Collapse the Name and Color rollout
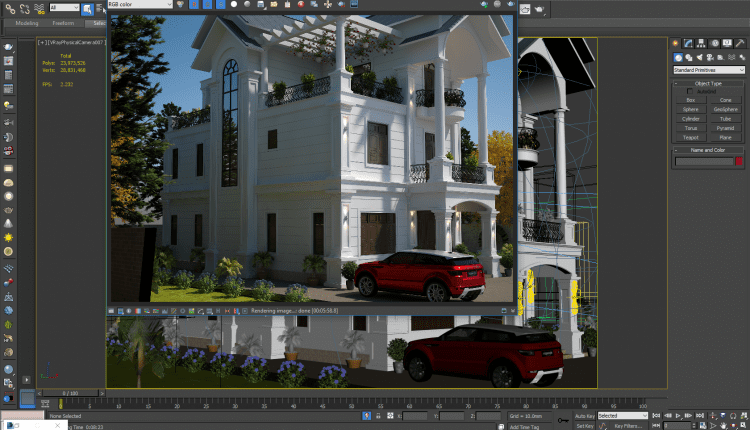Image resolution: width=750 pixels, height=430 pixels. coord(708,150)
